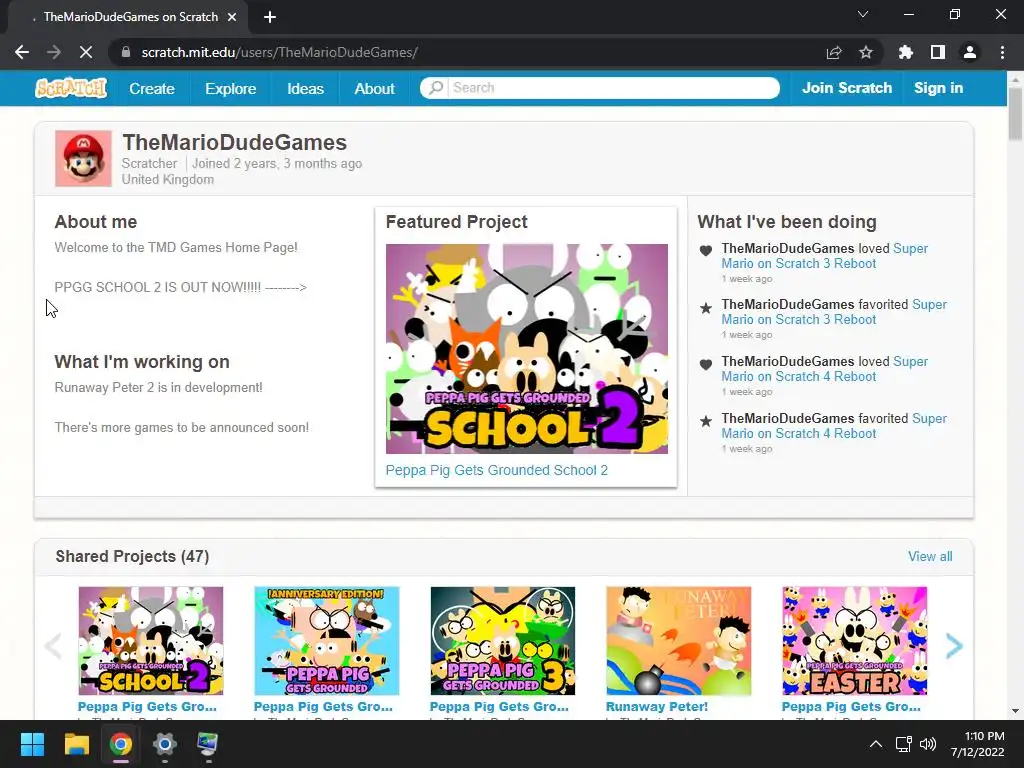Click 'Welcome to the TMD Games Home Page!' text
Screen dimensions: 1024x768
tap(176, 248)
